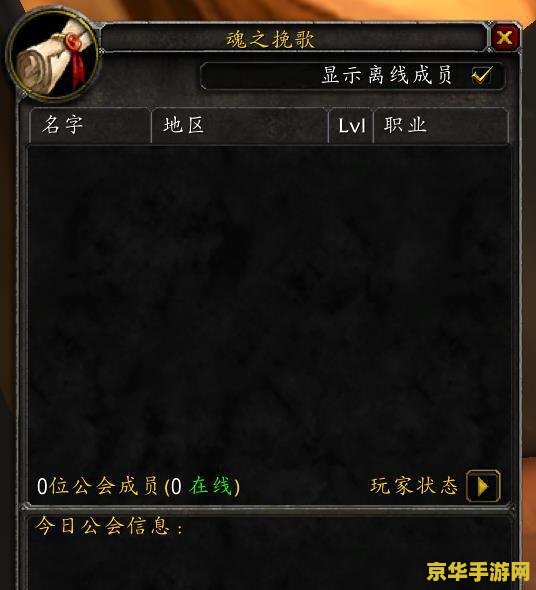
Task: Sort members by 职业 column
Action: 441,125
